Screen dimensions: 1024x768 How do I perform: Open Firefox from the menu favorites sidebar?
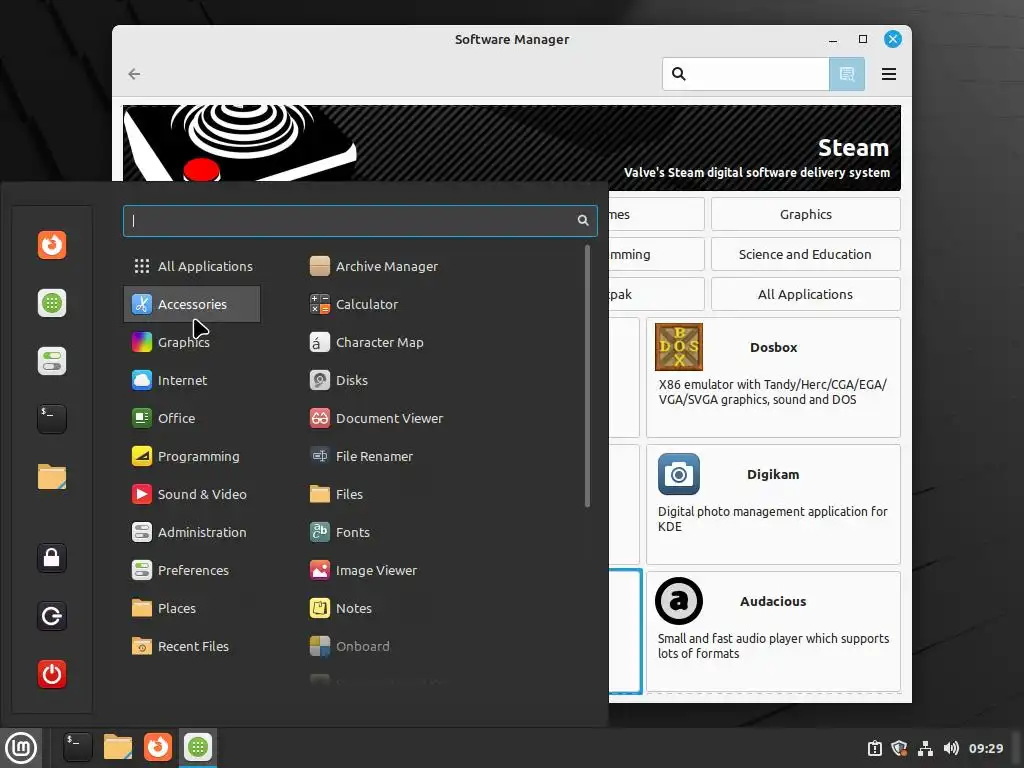click(52, 246)
